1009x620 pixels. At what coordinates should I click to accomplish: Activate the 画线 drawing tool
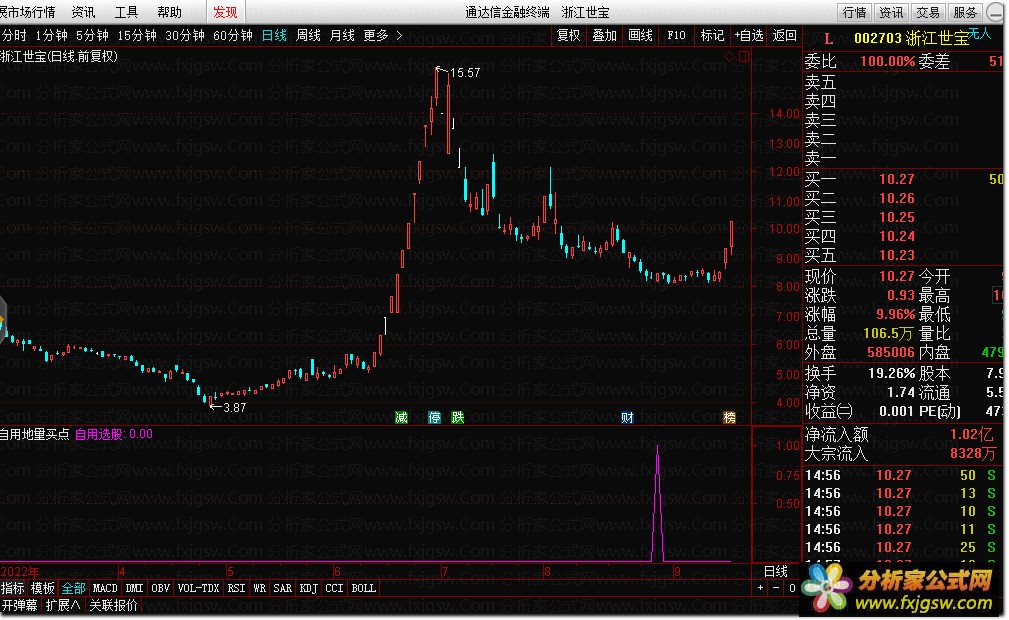click(x=640, y=35)
